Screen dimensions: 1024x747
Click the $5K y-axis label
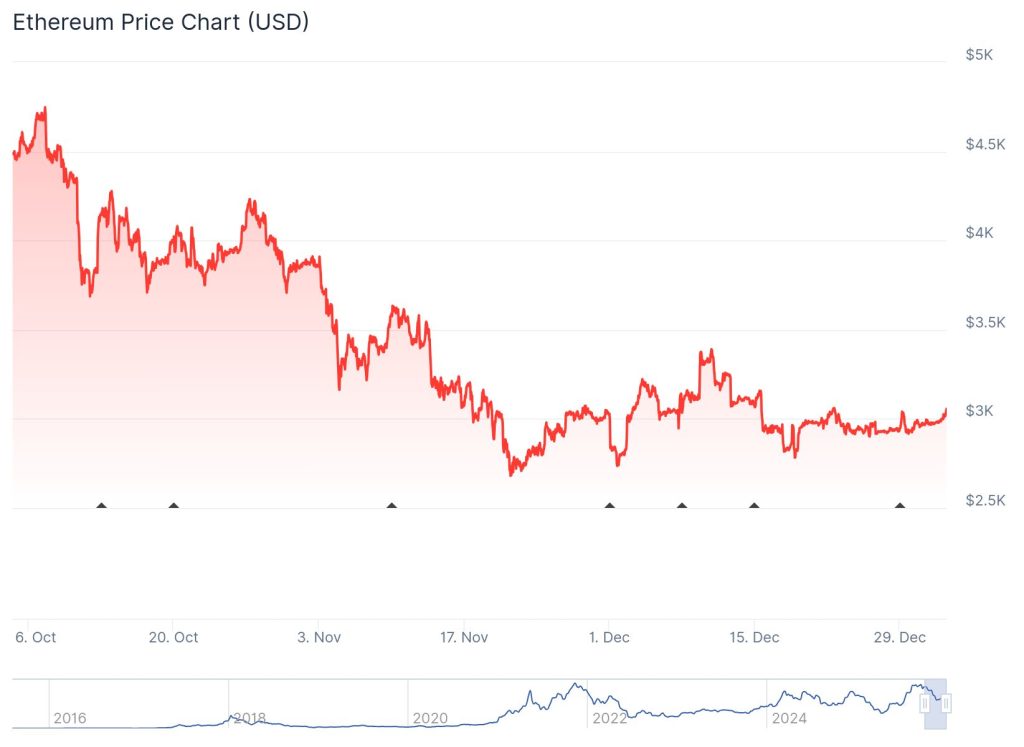pos(978,56)
